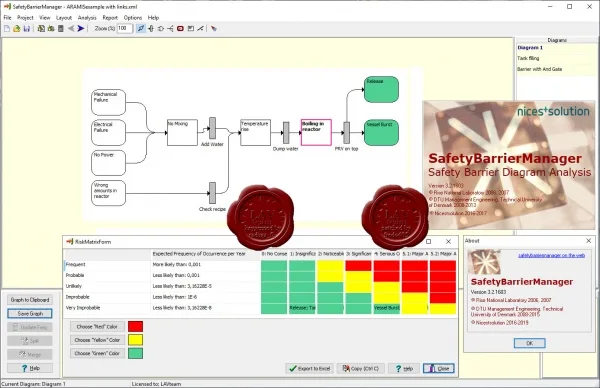Click the Save diskette toolbar icon
This screenshot has width=600, height=388.
[26, 29]
